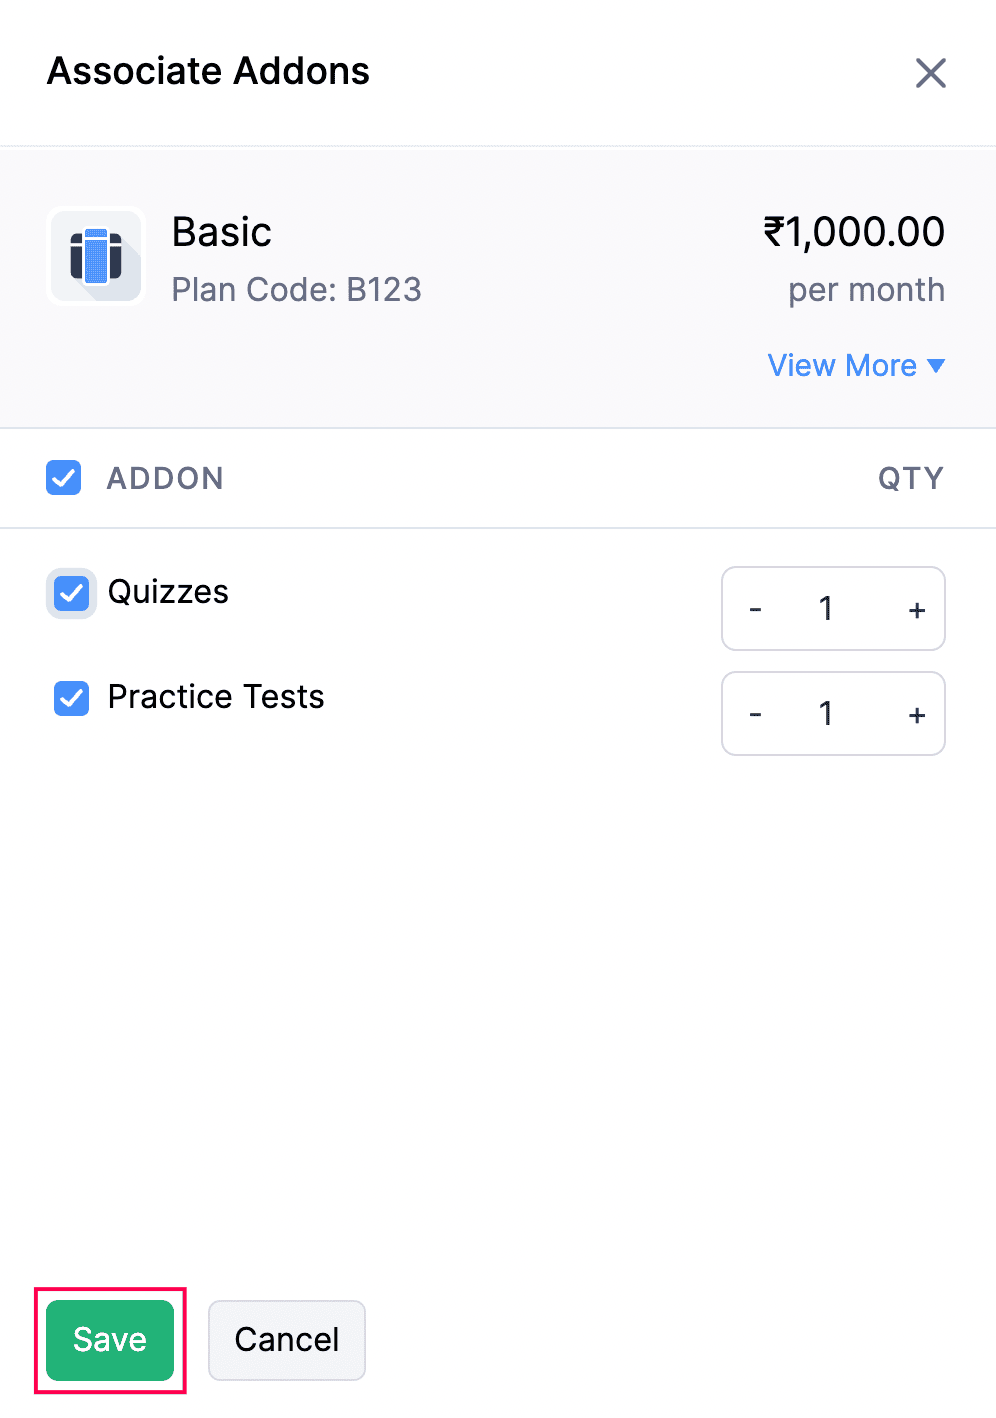Click the Basic plan icon
The width and height of the screenshot is (996, 1418).
point(96,256)
